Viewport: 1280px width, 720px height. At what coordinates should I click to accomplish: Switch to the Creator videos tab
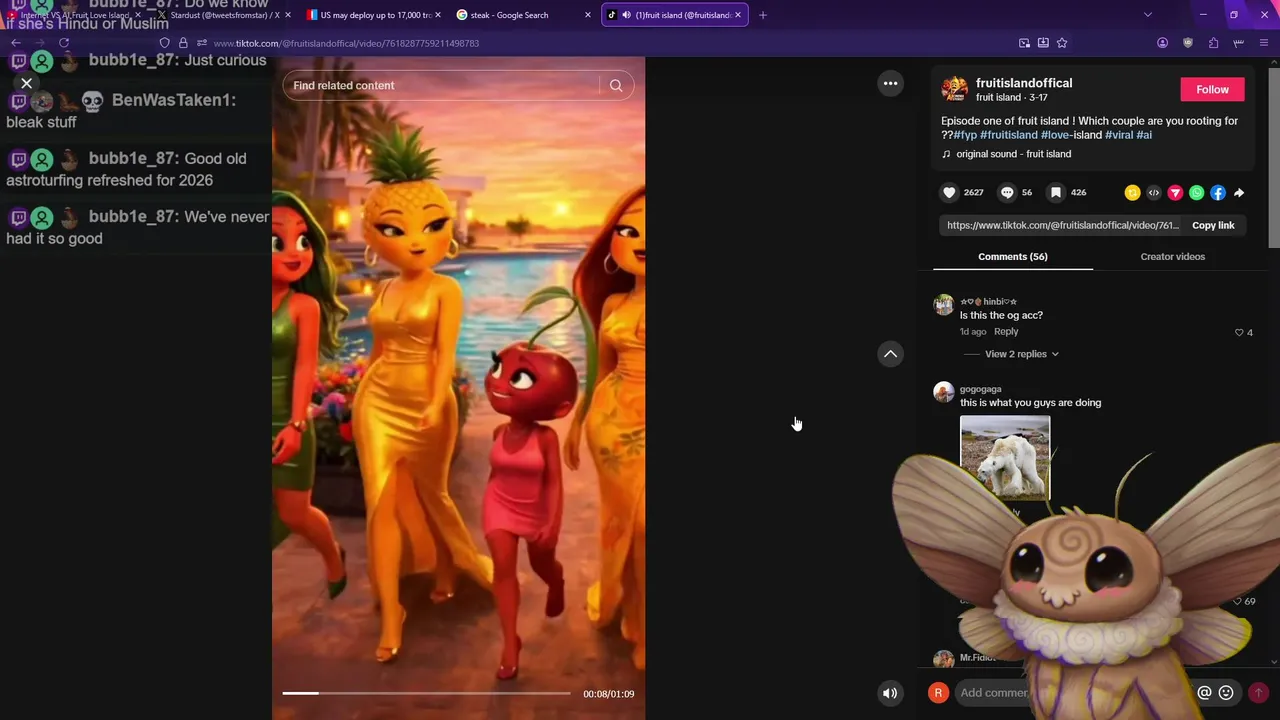[1173, 257]
